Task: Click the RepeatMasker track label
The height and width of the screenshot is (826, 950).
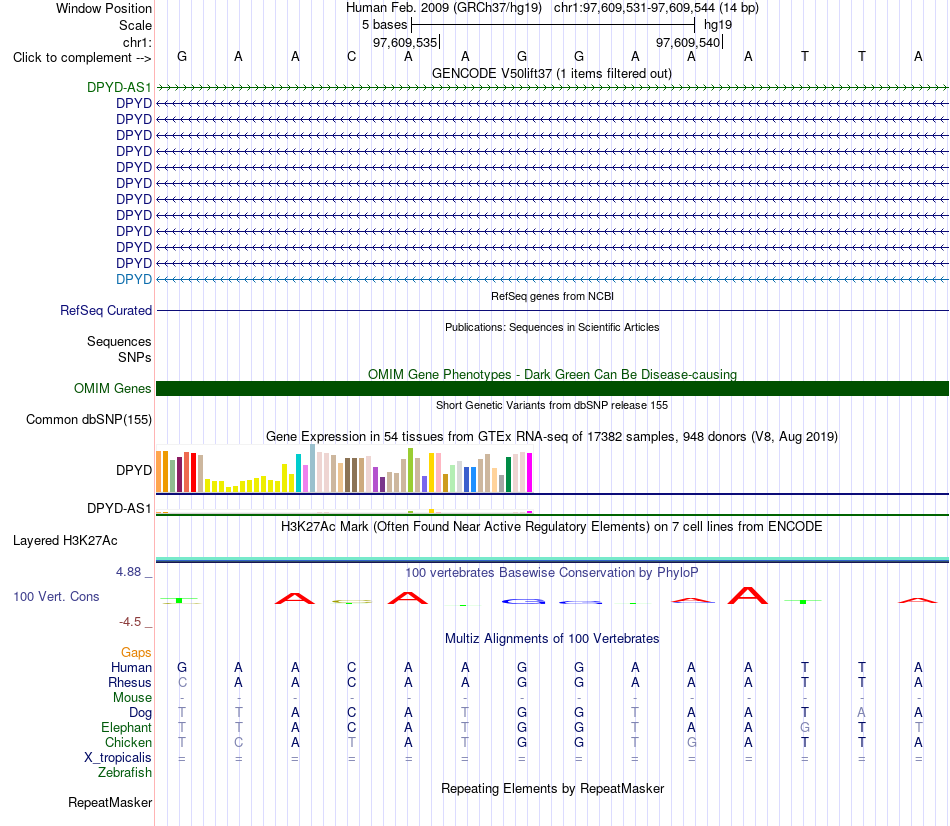Action: (110, 802)
